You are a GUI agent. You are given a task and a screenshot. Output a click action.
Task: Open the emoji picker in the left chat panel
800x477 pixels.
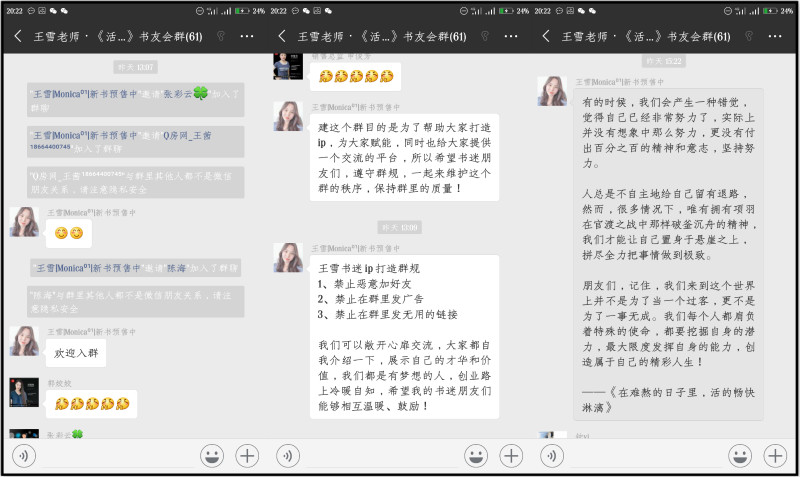coord(211,455)
